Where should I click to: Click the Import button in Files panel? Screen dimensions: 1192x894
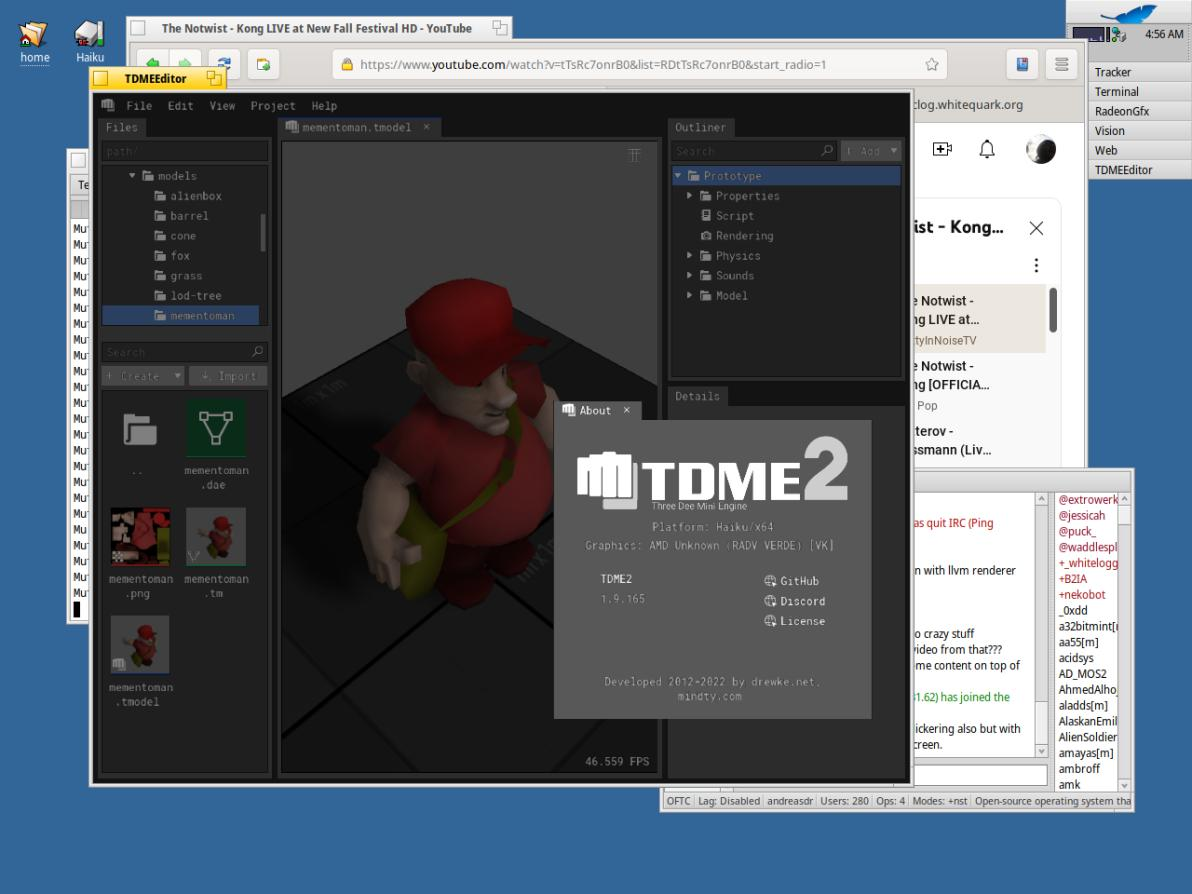tap(228, 376)
